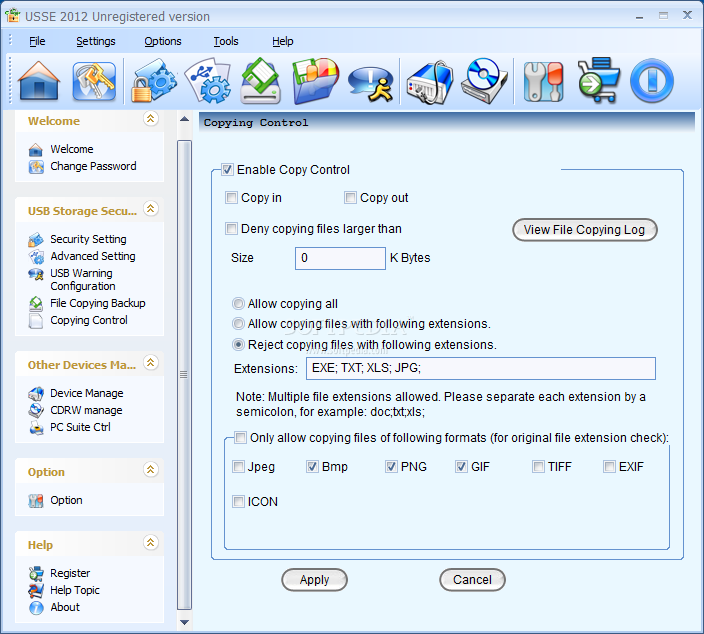Viewport: 704px width, 634px height.
Task: Check the EXIF format checkbox
Action: pyautogui.click(x=609, y=467)
